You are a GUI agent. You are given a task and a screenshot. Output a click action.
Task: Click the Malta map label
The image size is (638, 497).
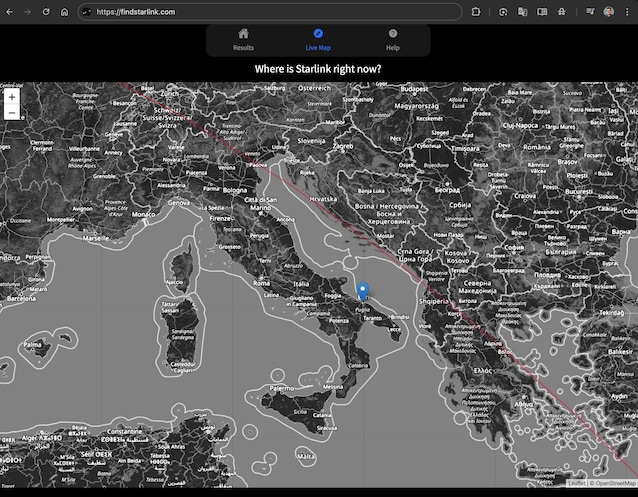[306, 456]
